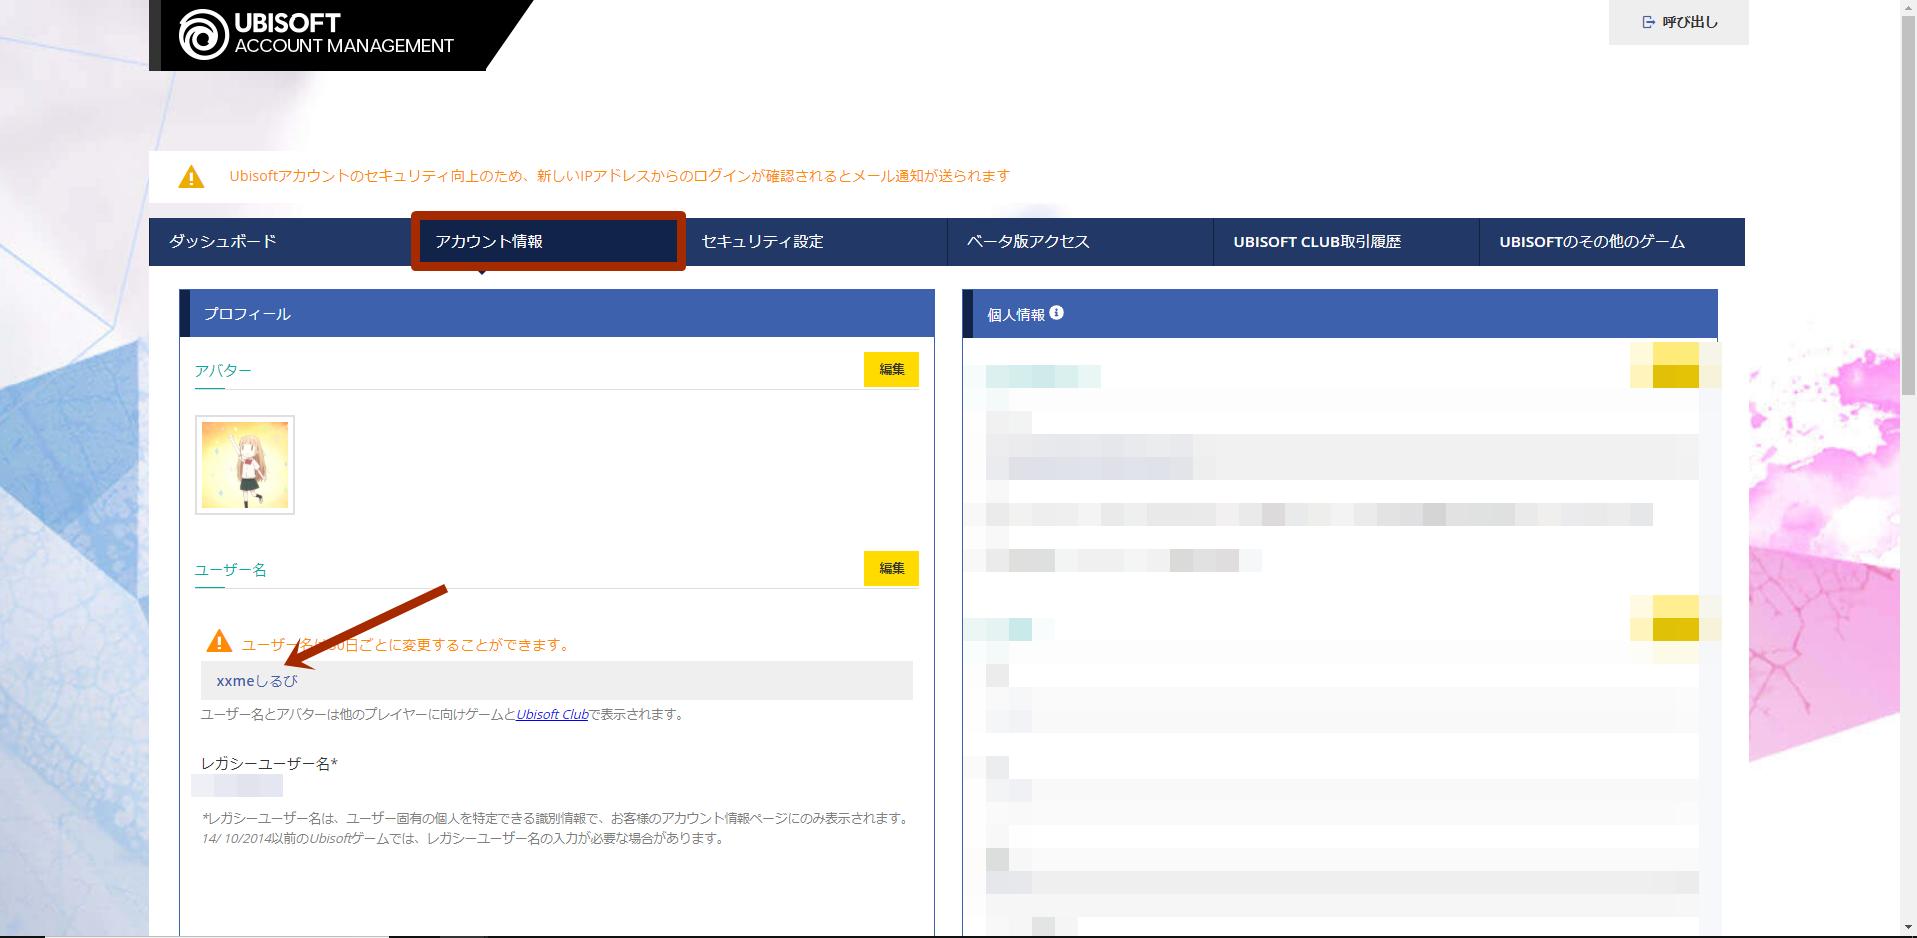1917x938 pixels.
Task: Click the Ubisoft swirl logo
Action: [x=203, y=34]
